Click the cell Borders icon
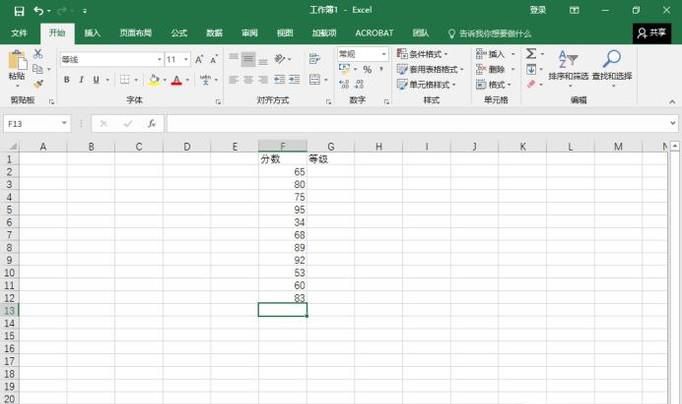 [125, 80]
